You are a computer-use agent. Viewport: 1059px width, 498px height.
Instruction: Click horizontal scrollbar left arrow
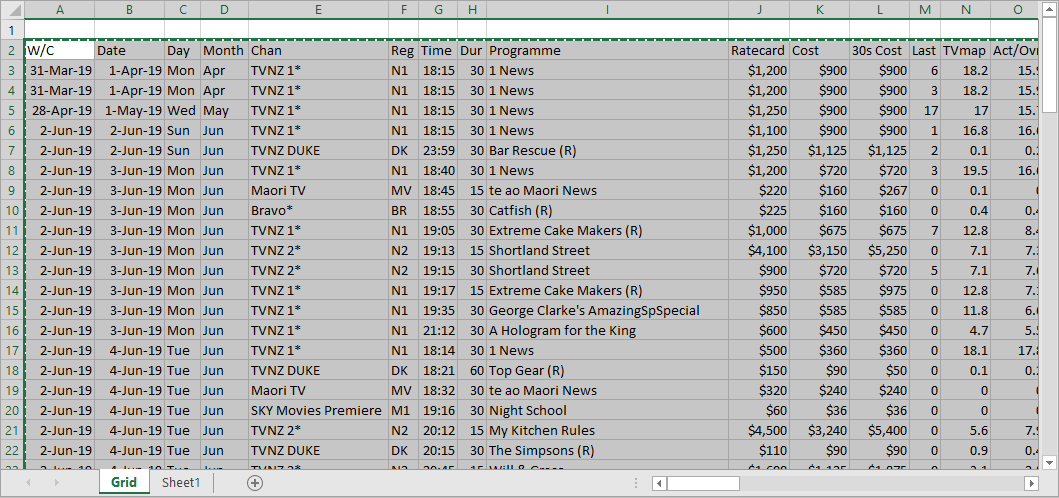pos(660,483)
